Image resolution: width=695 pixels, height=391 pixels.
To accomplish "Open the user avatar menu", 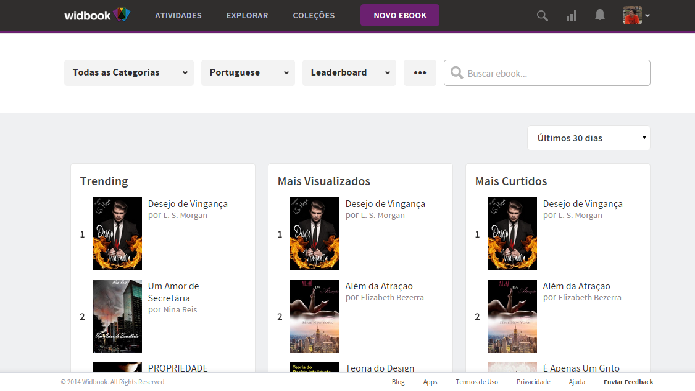I will click(636, 16).
